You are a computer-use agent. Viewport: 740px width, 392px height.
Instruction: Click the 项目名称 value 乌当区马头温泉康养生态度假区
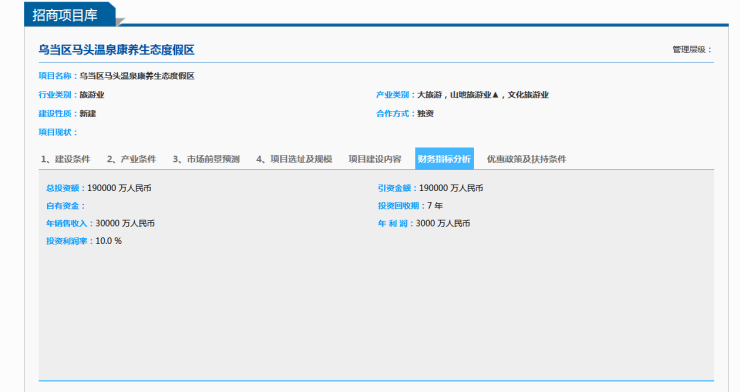click(x=137, y=76)
